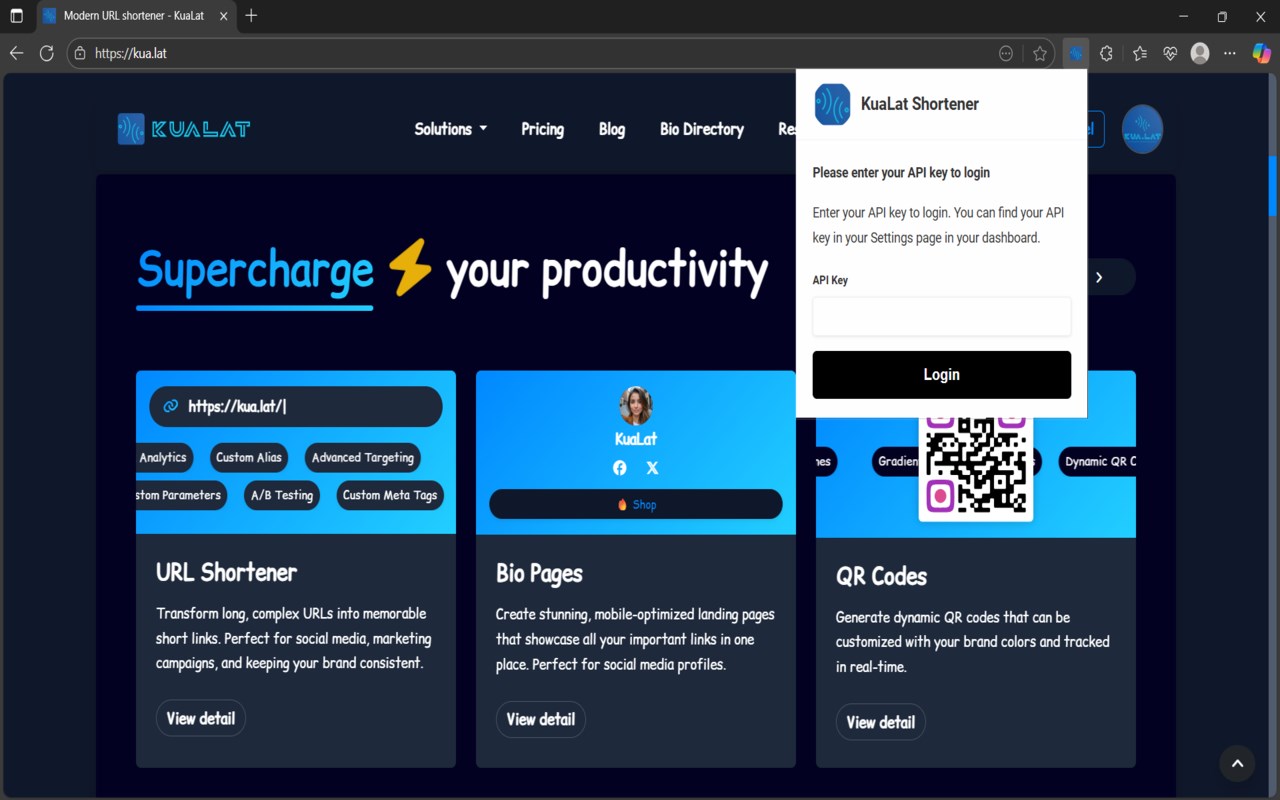Click the Dynamic QR tag
The width and height of the screenshot is (1280, 800).
[1098, 461]
